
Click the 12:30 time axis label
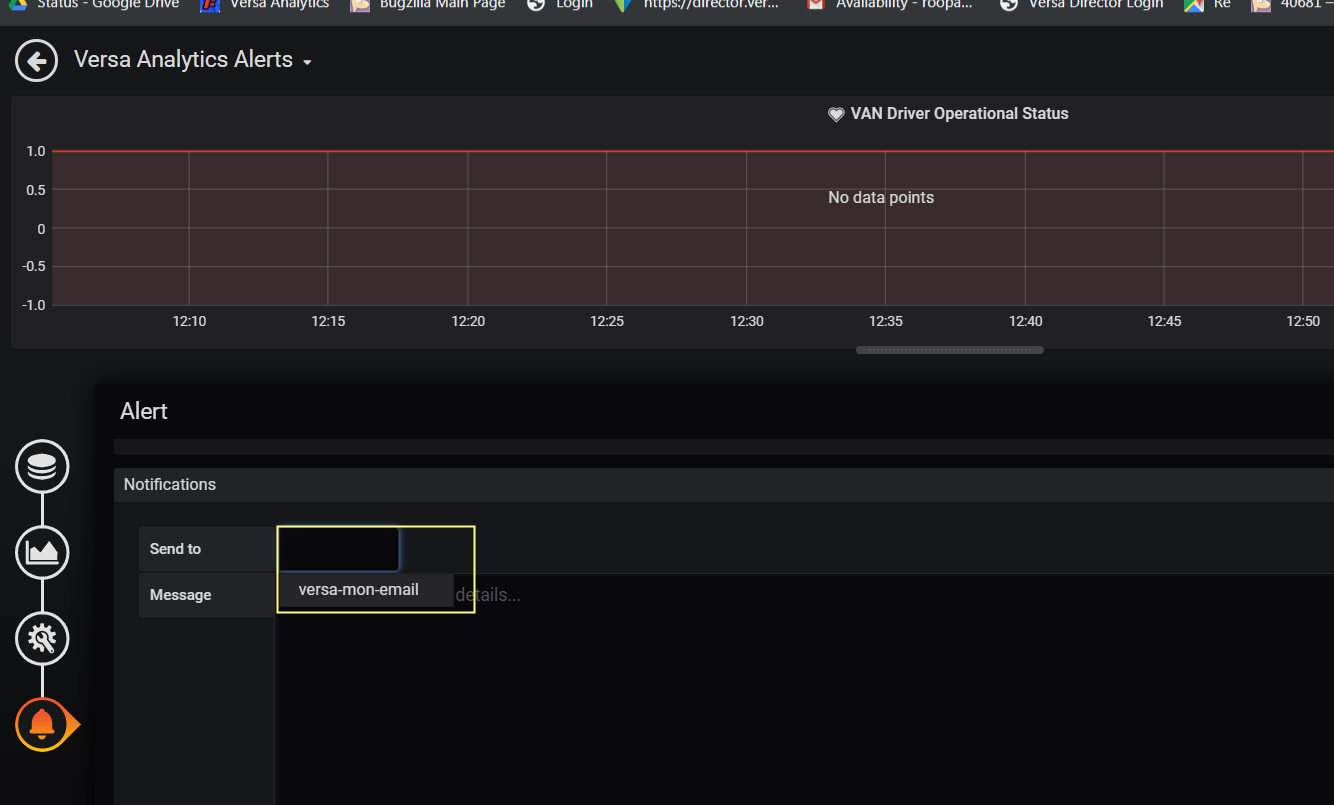[x=747, y=321]
